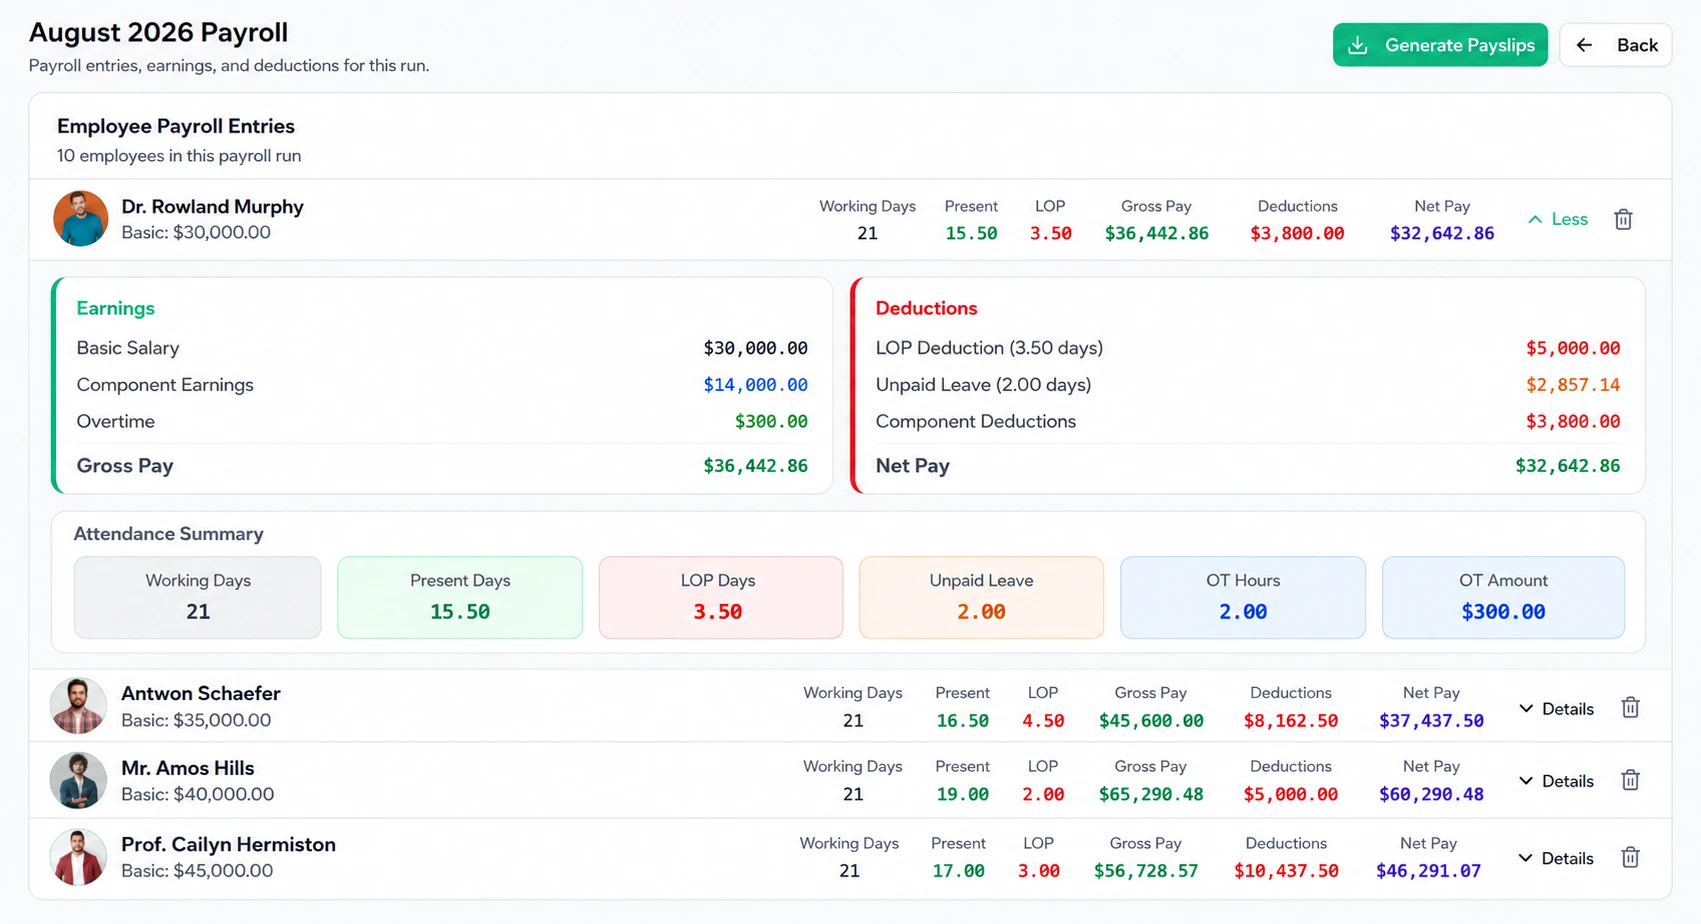This screenshot has height=924, width=1701.
Task: Click the Mr. Amos Hills name
Action: pyautogui.click(x=187, y=768)
